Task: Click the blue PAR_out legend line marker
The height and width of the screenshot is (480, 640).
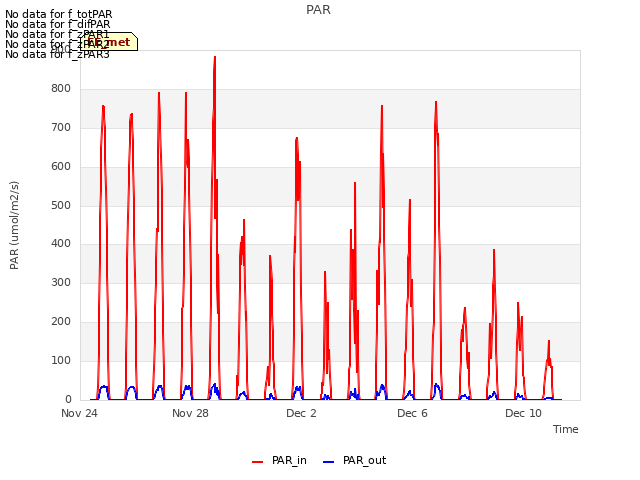Action: 329,462
